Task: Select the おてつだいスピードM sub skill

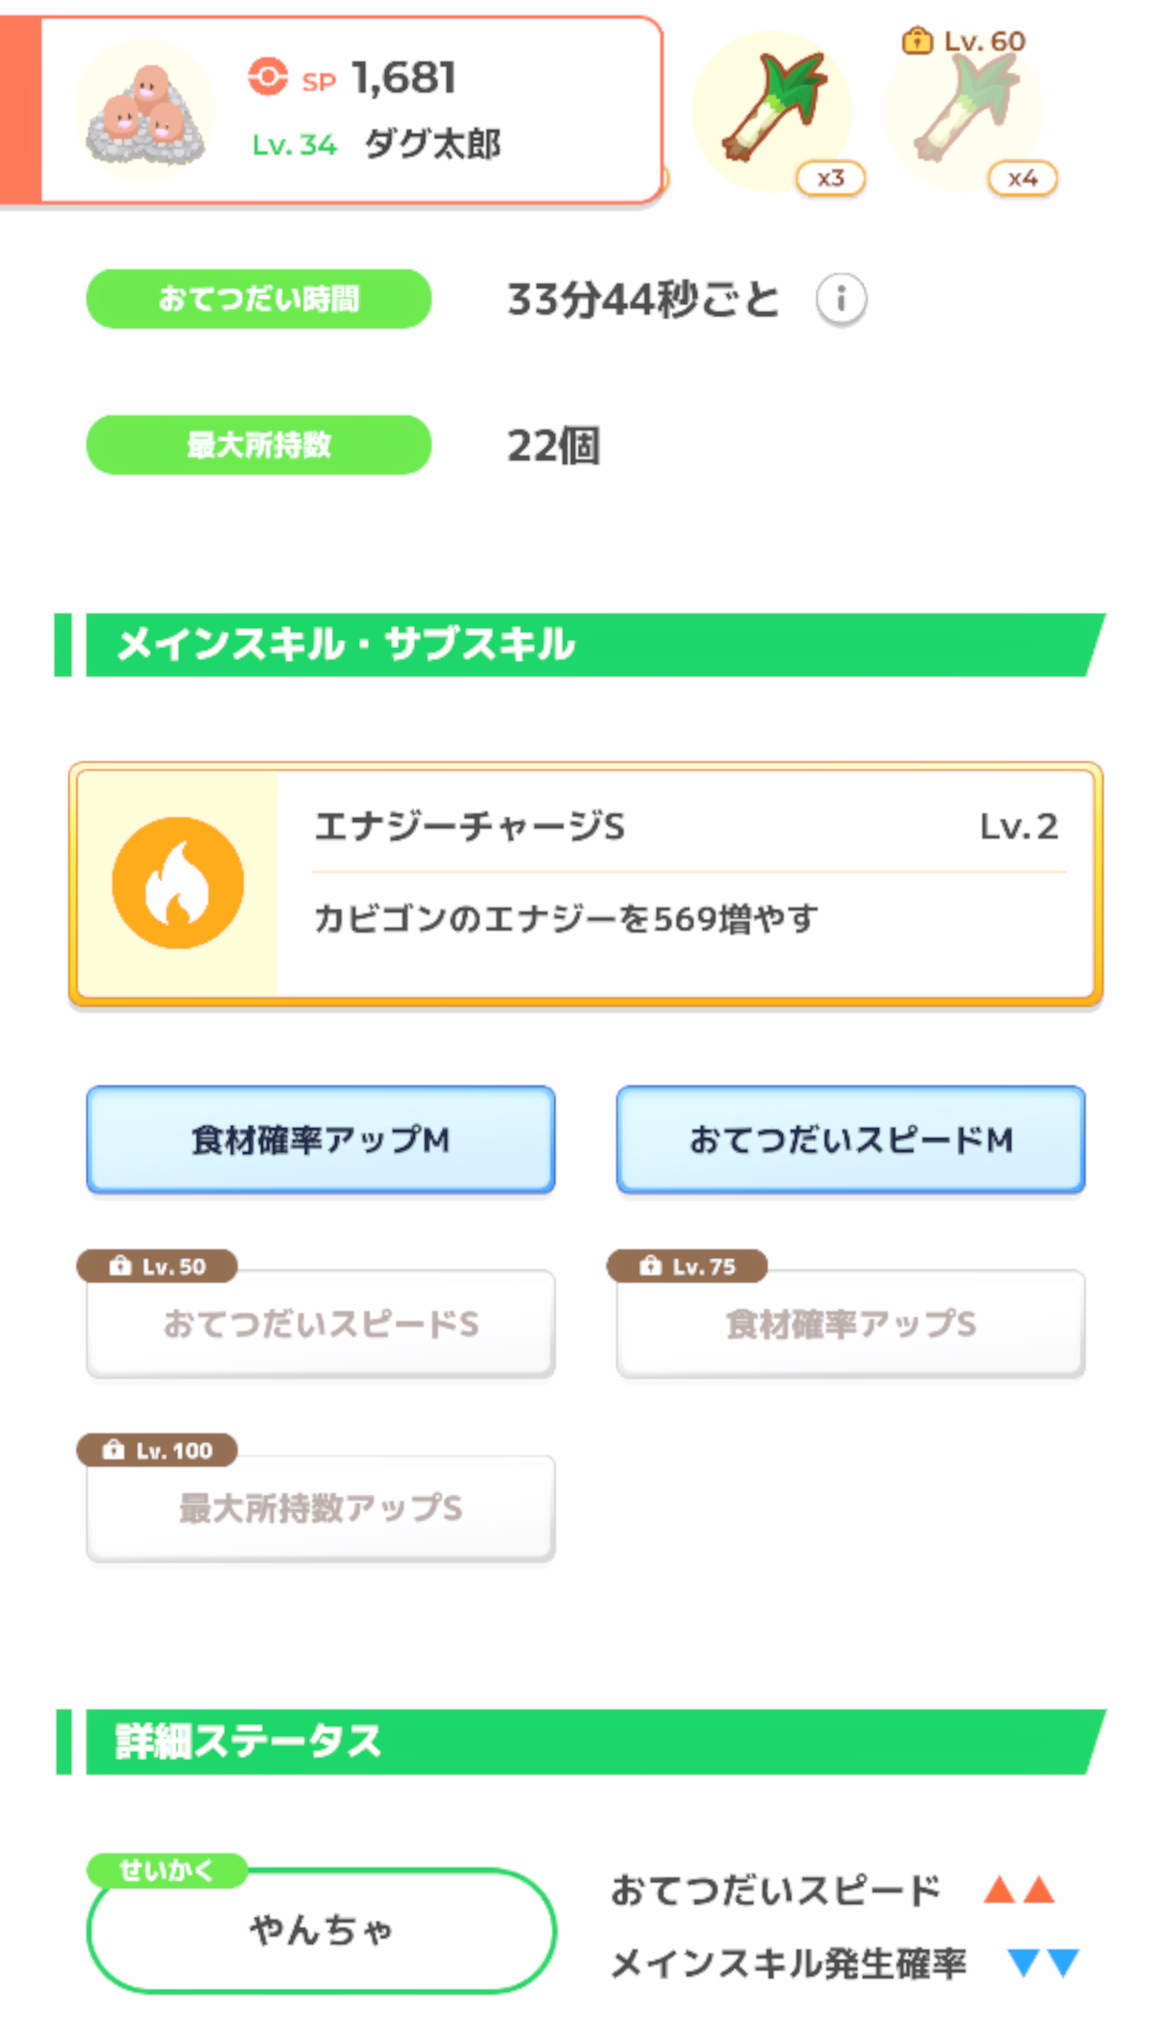Action: pyautogui.click(x=850, y=1140)
